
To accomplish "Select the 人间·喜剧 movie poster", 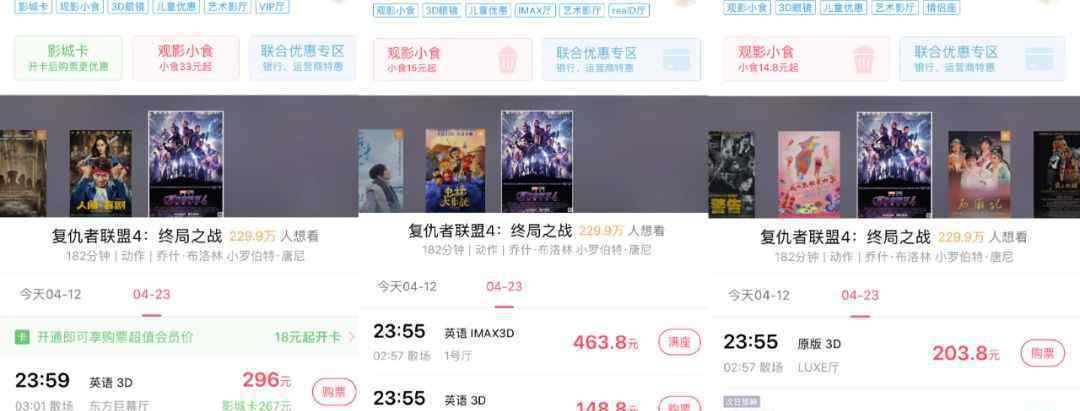I will click(x=101, y=173).
